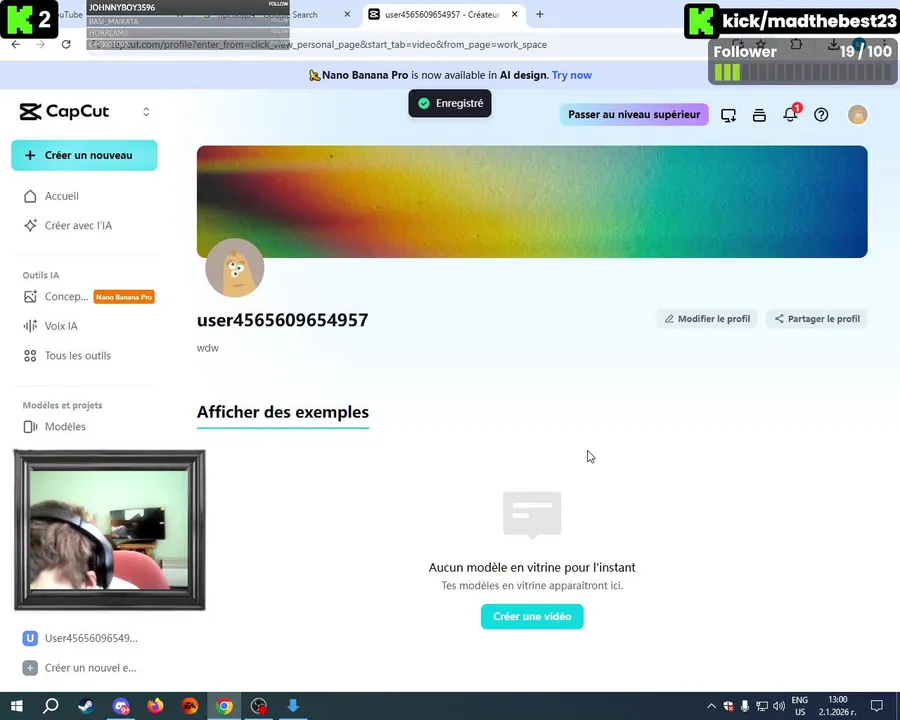900x720 pixels.
Task: Open Tous les outils
Action: click(x=77, y=355)
